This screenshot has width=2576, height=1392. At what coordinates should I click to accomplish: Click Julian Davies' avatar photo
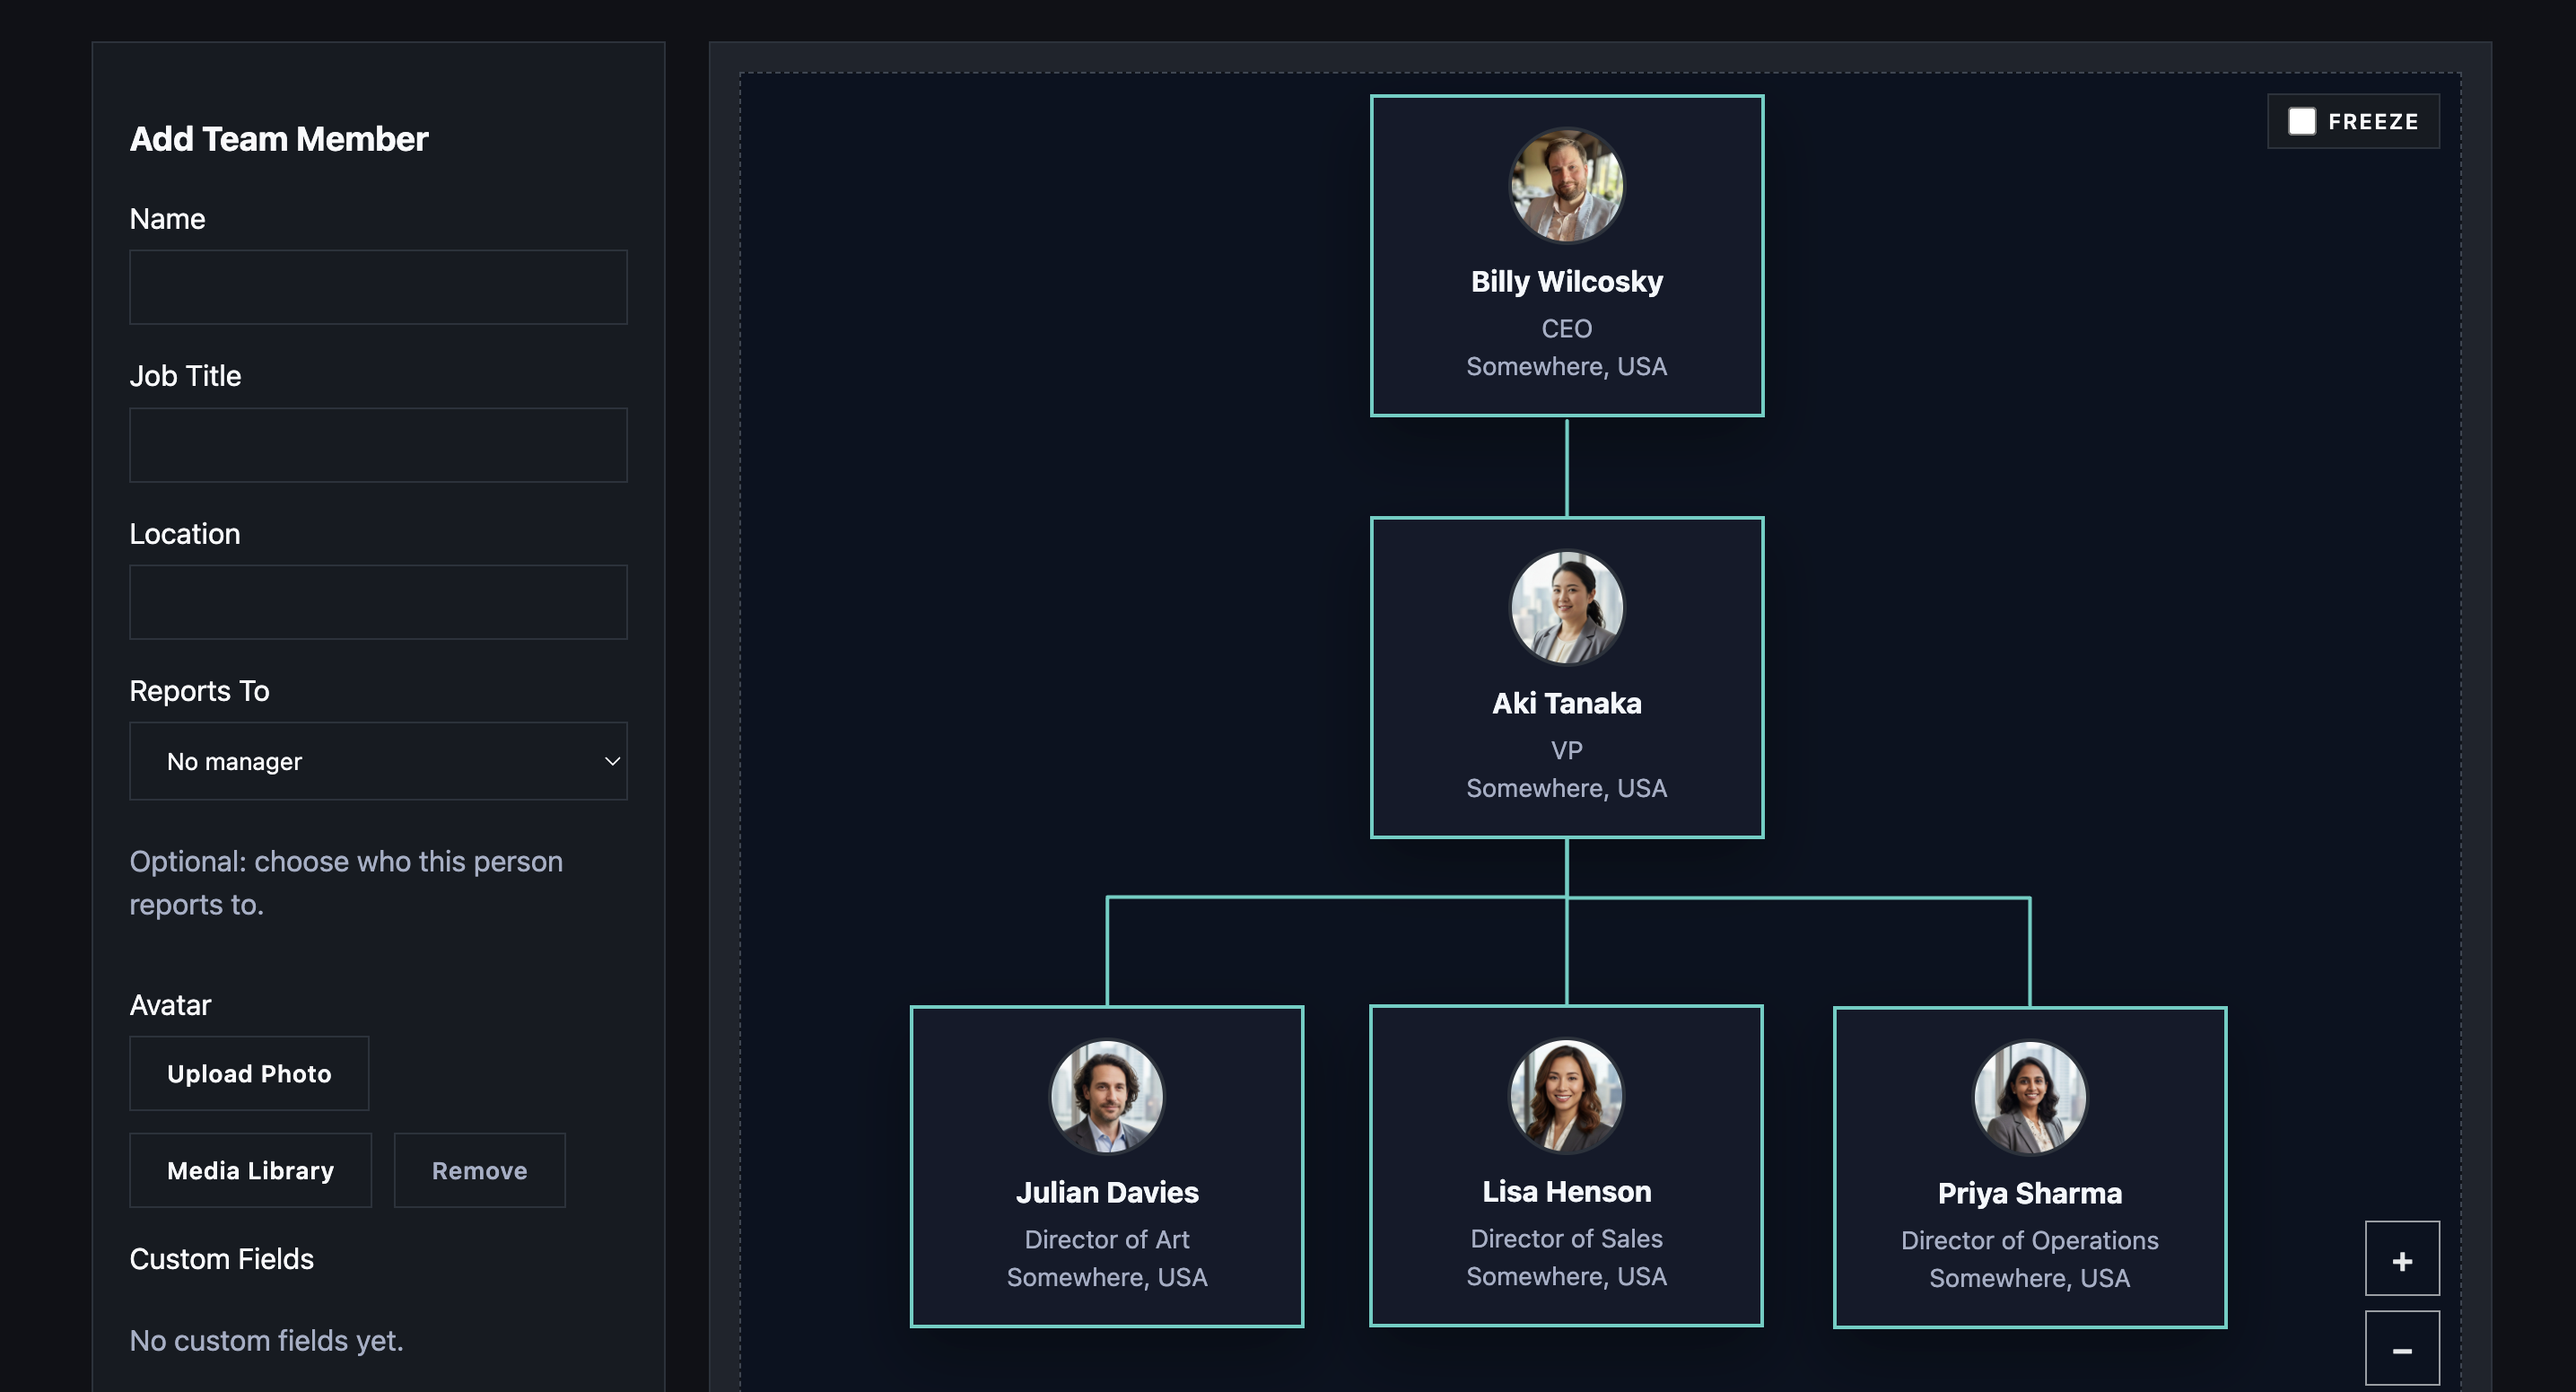(x=1106, y=1096)
